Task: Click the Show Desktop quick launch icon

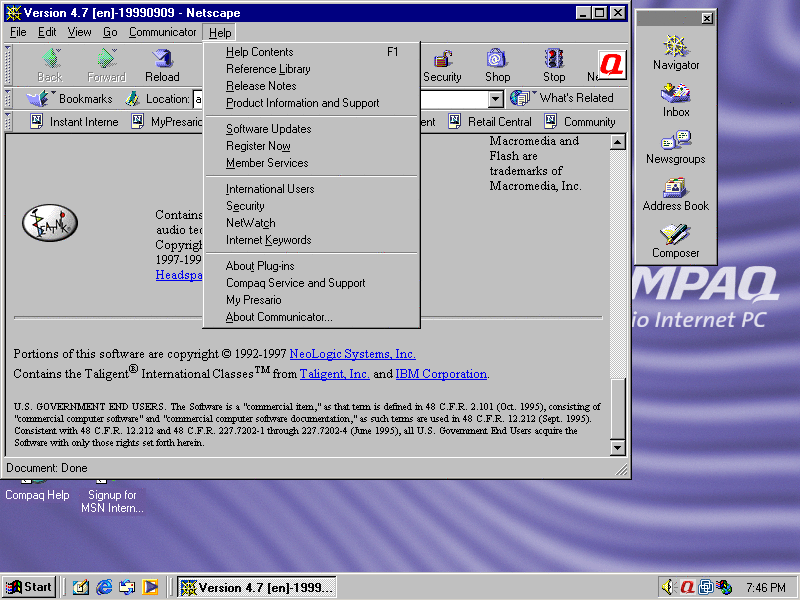Action: pyautogui.click(x=81, y=587)
